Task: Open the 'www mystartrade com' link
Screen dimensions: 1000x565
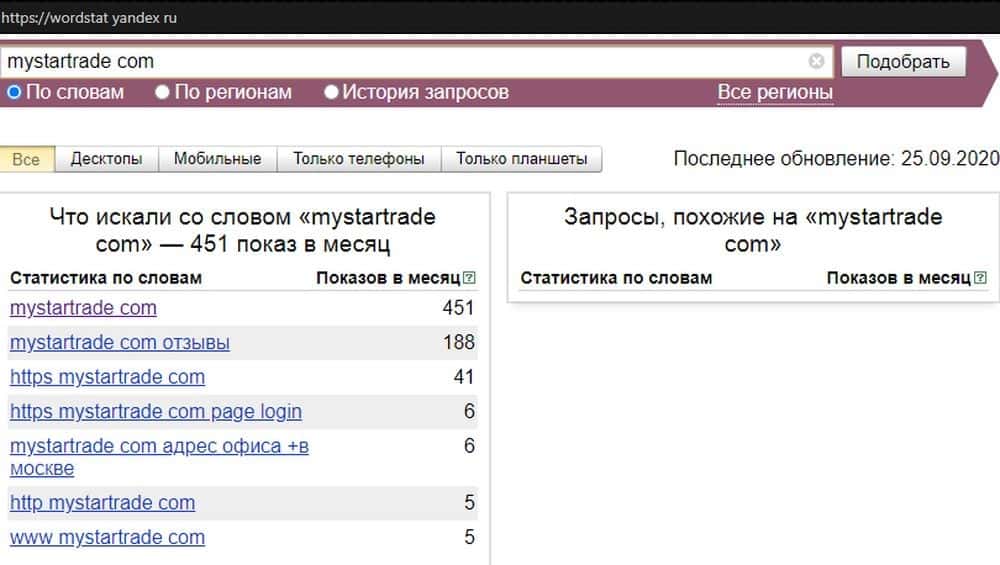Action: point(107,537)
